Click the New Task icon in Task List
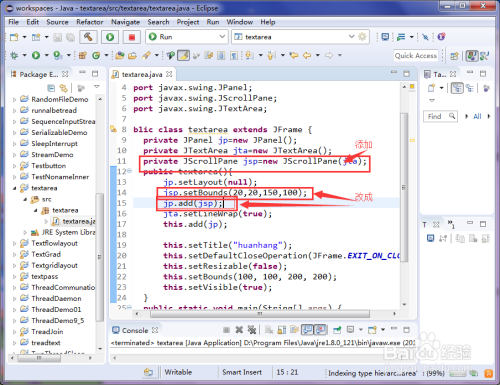500x385 pixels. (x=431, y=88)
